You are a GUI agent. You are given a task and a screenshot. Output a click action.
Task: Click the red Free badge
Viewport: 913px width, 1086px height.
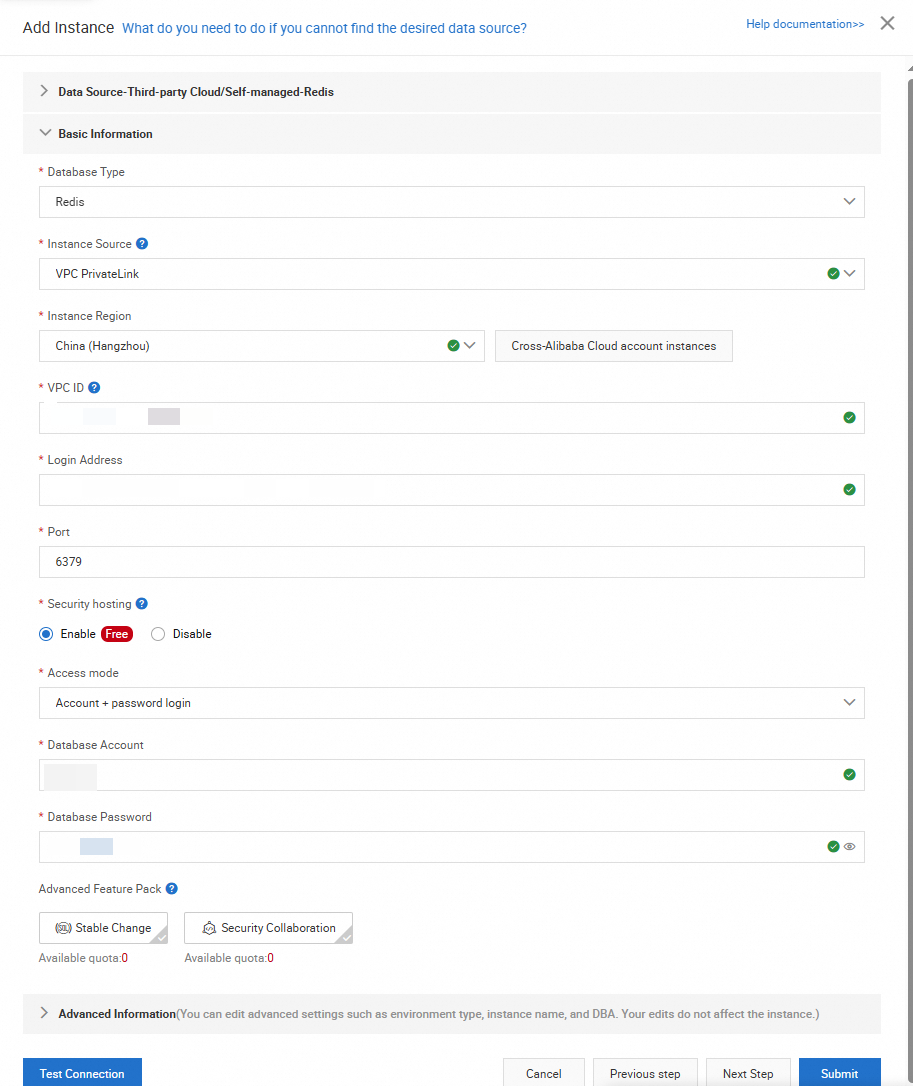(117, 634)
